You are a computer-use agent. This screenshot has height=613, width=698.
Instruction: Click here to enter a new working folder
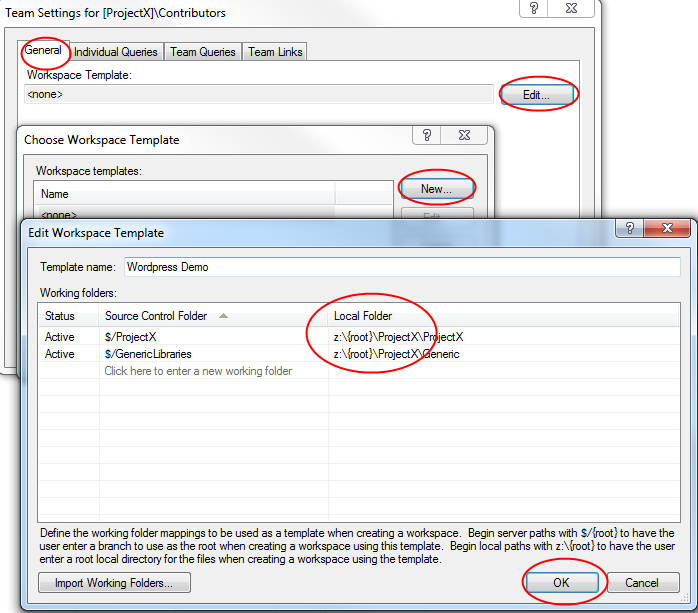[198, 371]
